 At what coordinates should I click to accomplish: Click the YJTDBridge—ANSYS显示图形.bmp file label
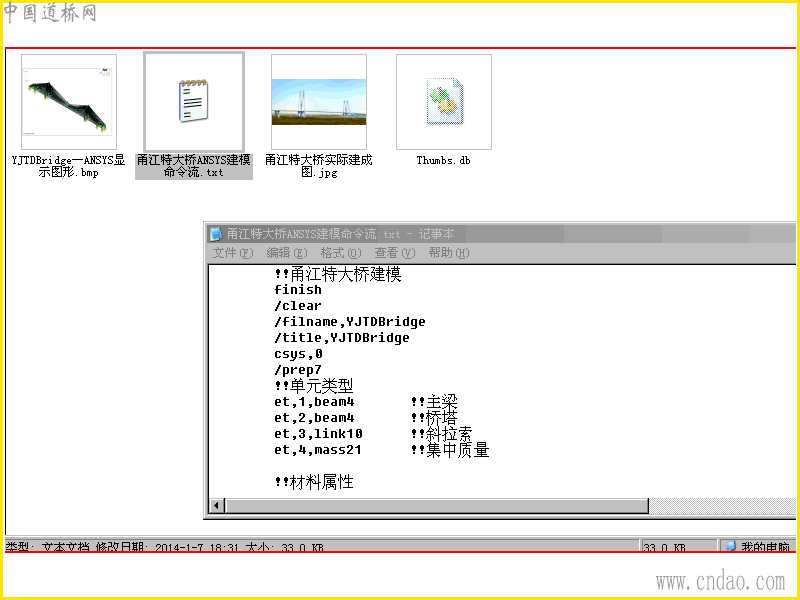pyautogui.click(x=68, y=166)
